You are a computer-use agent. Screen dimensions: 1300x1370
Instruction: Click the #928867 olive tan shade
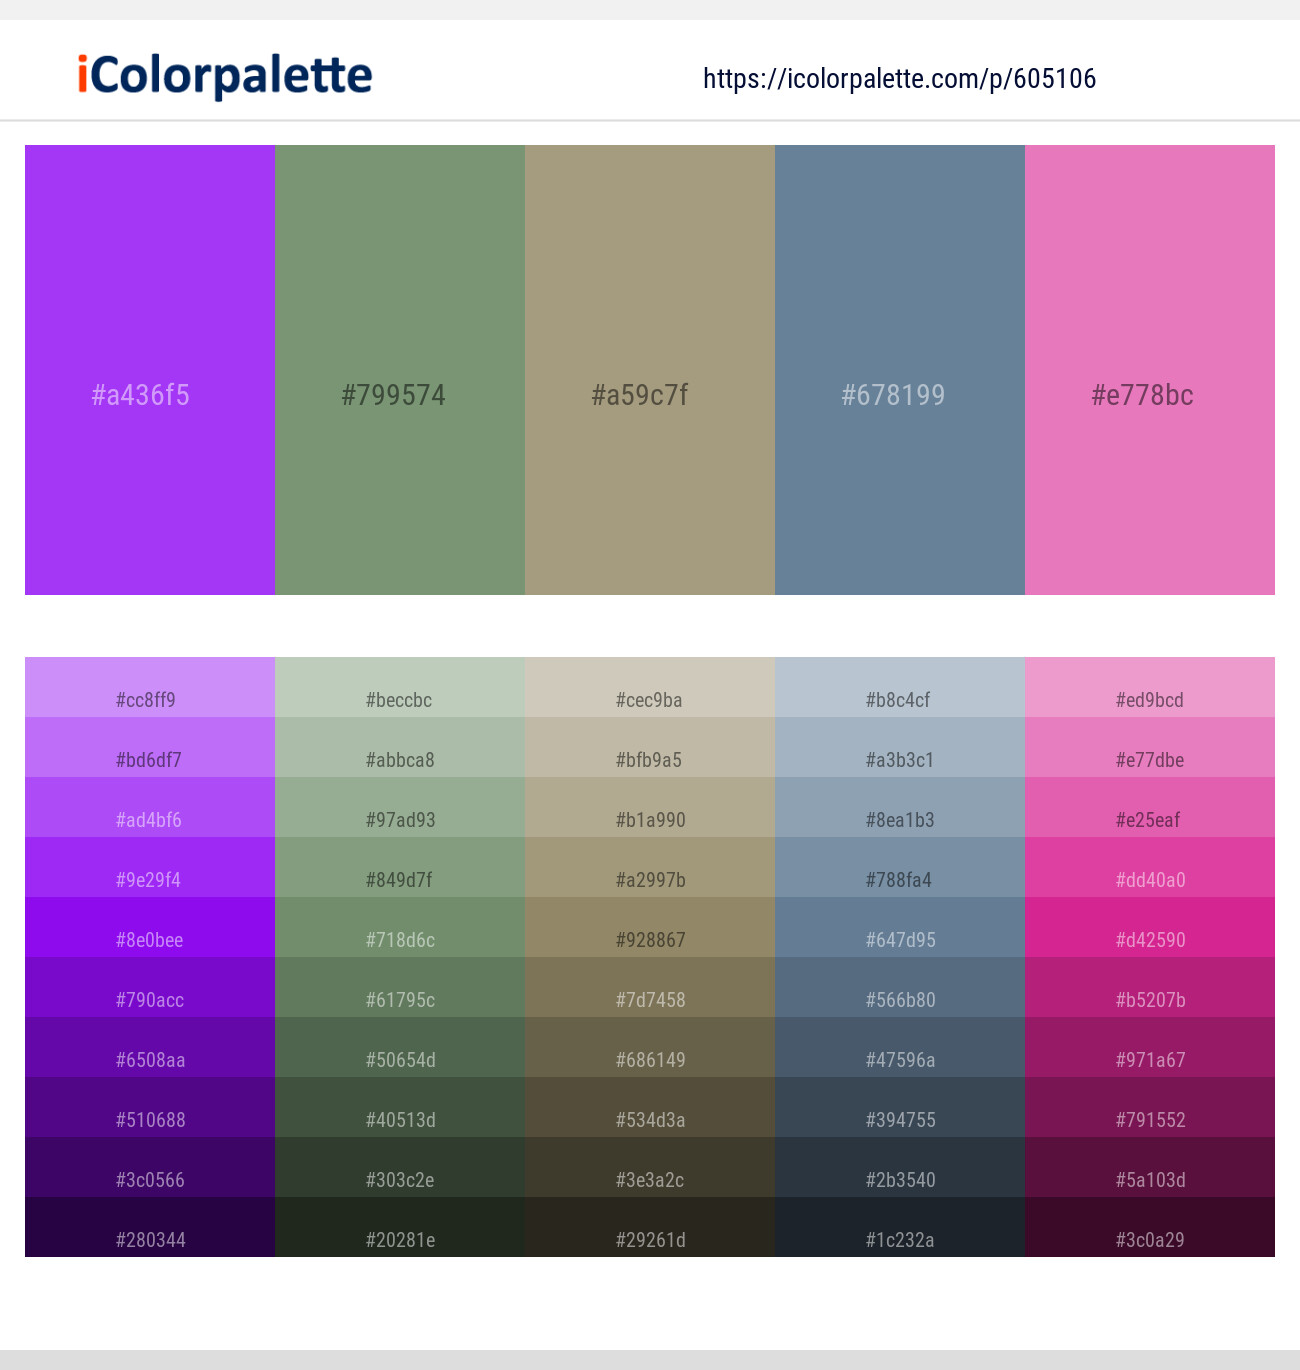point(650,927)
